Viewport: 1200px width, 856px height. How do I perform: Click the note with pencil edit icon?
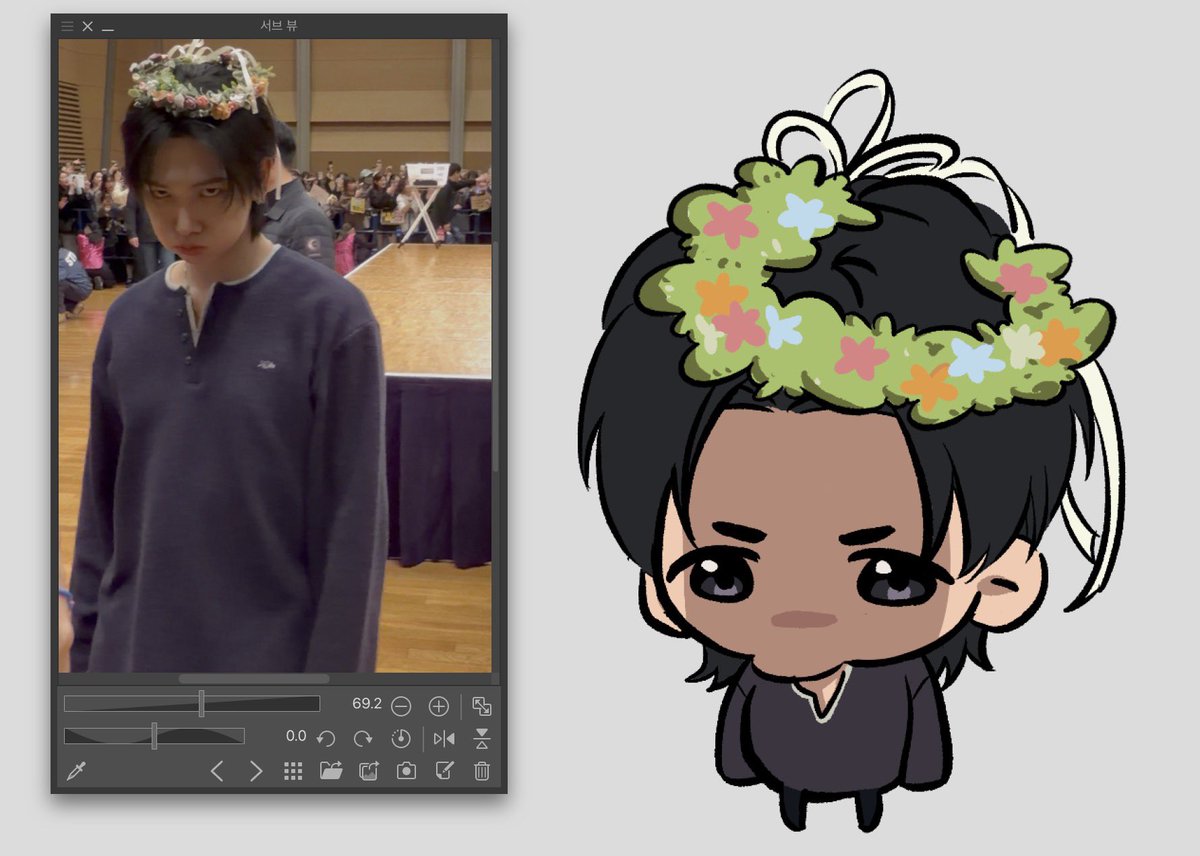pyautogui.click(x=444, y=771)
